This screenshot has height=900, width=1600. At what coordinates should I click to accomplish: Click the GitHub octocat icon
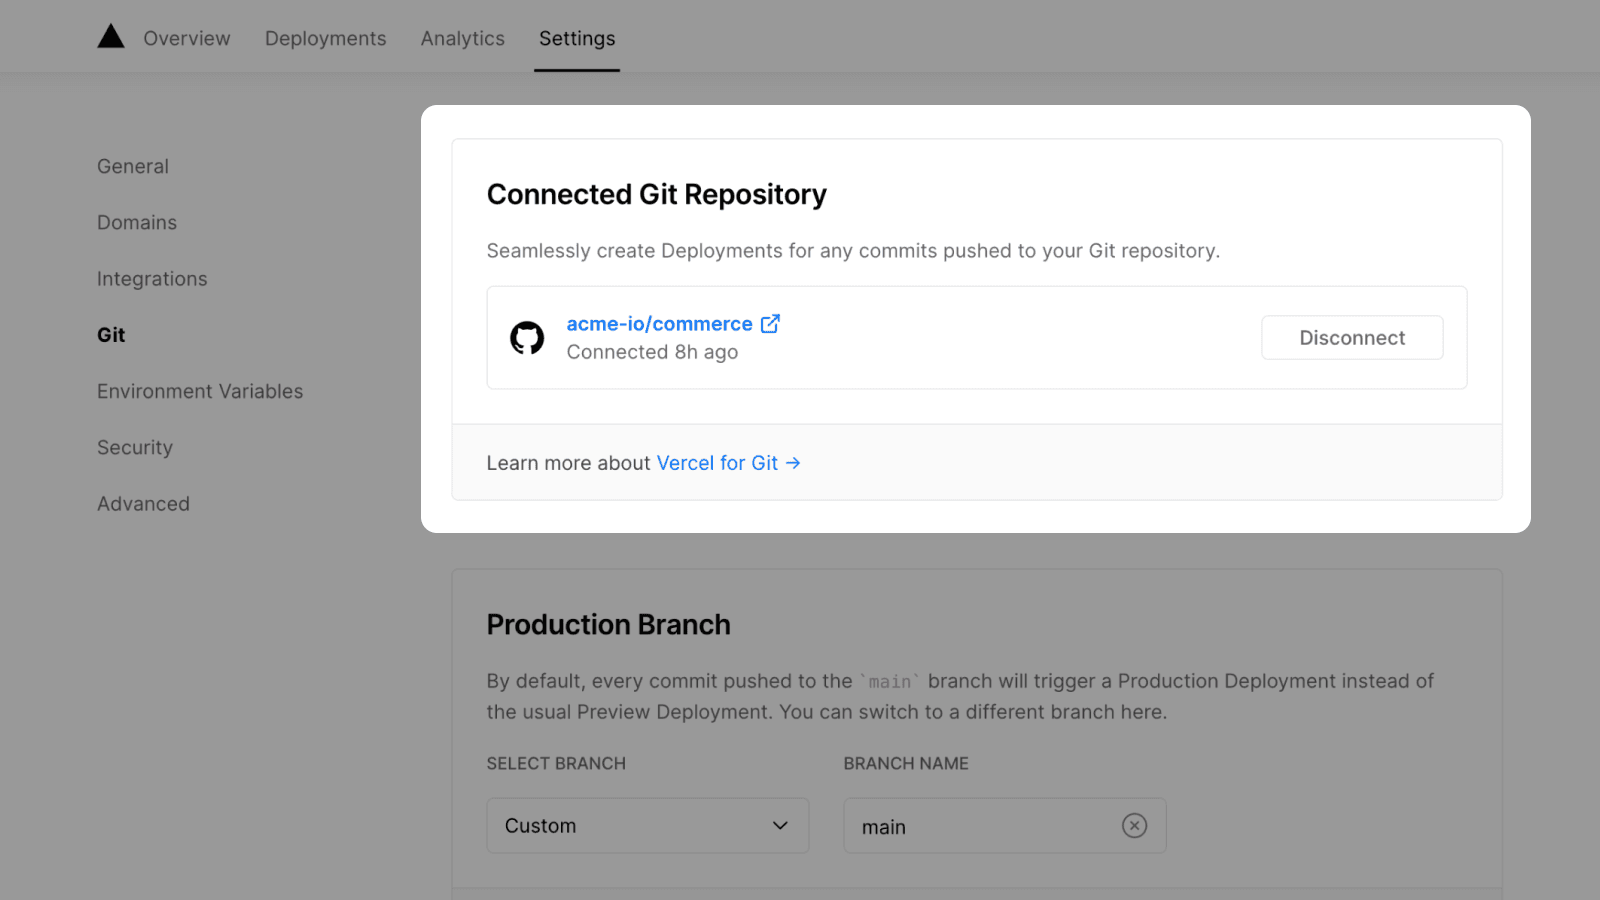click(x=527, y=338)
